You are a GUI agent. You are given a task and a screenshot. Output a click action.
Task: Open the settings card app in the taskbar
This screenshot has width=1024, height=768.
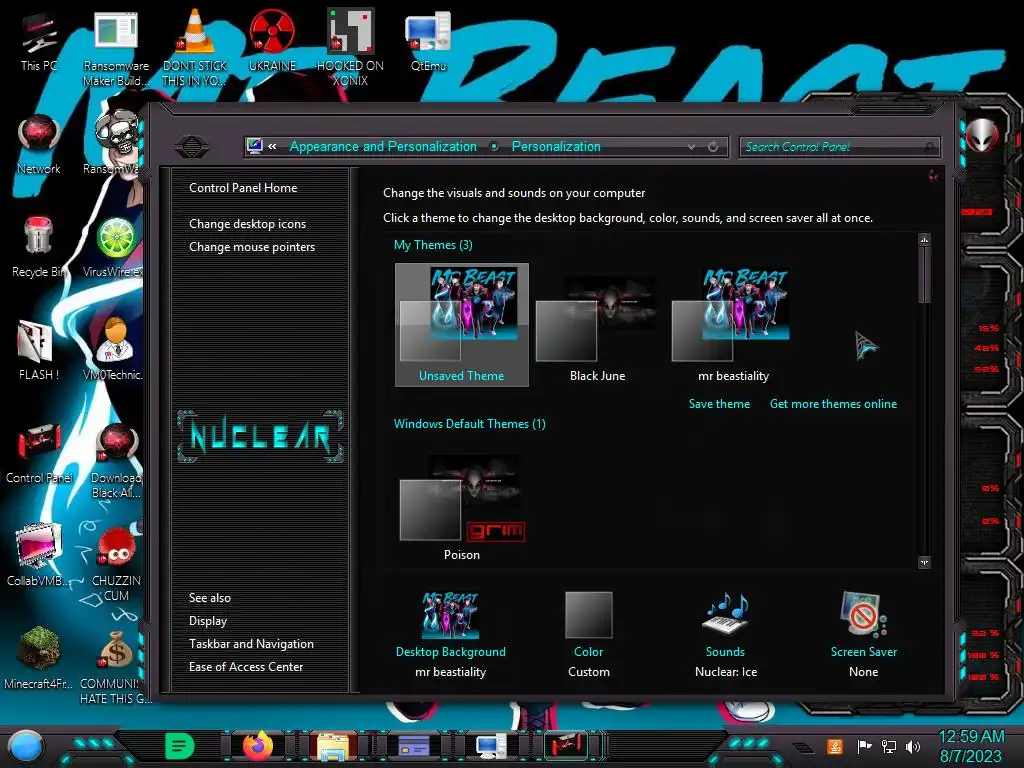click(413, 746)
